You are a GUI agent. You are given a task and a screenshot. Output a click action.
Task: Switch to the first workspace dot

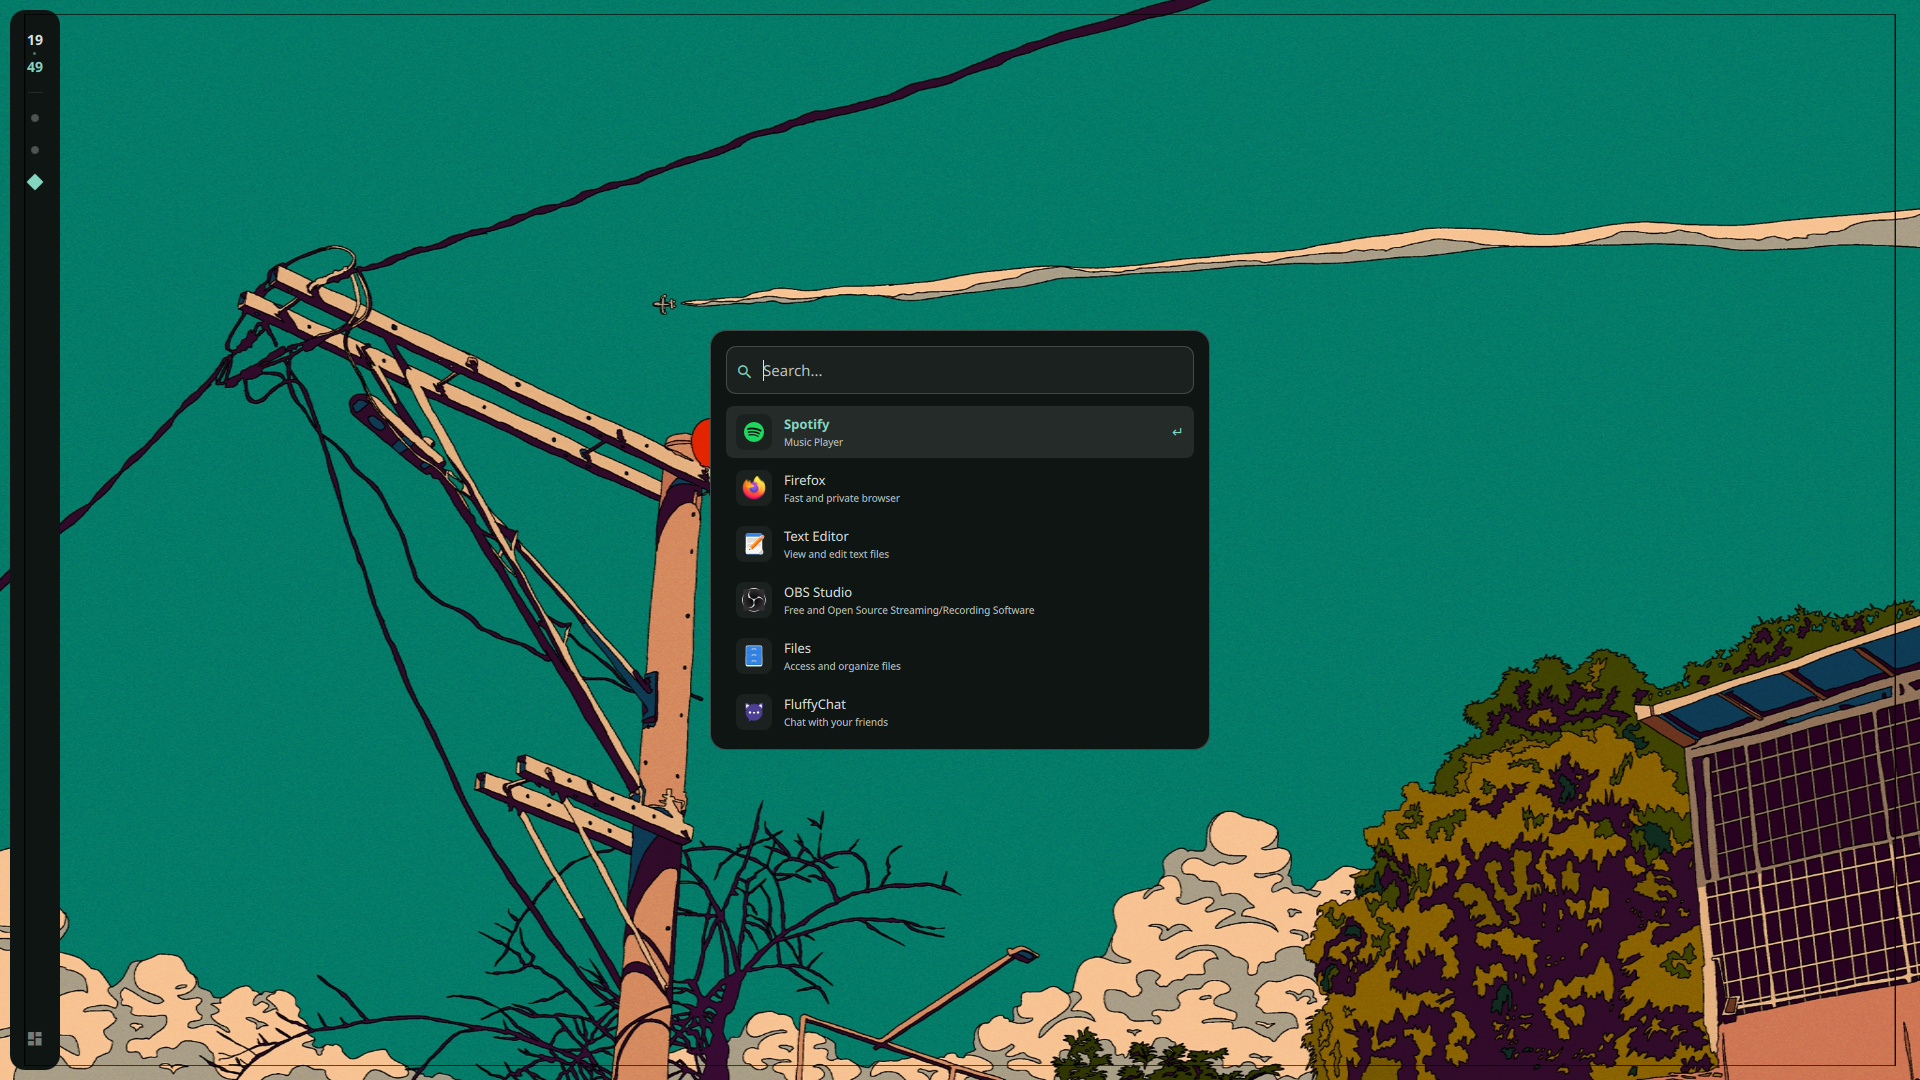tap(35, 118)
